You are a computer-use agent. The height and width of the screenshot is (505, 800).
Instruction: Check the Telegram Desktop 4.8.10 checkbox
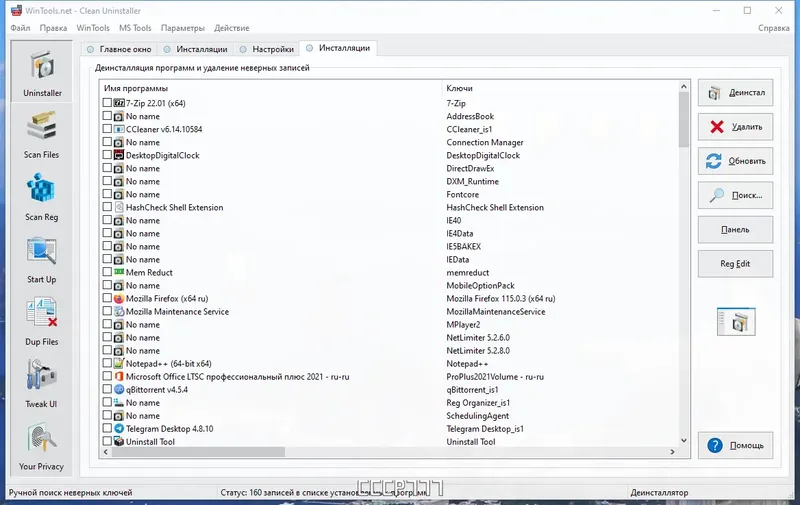click(x=107, y=428)
